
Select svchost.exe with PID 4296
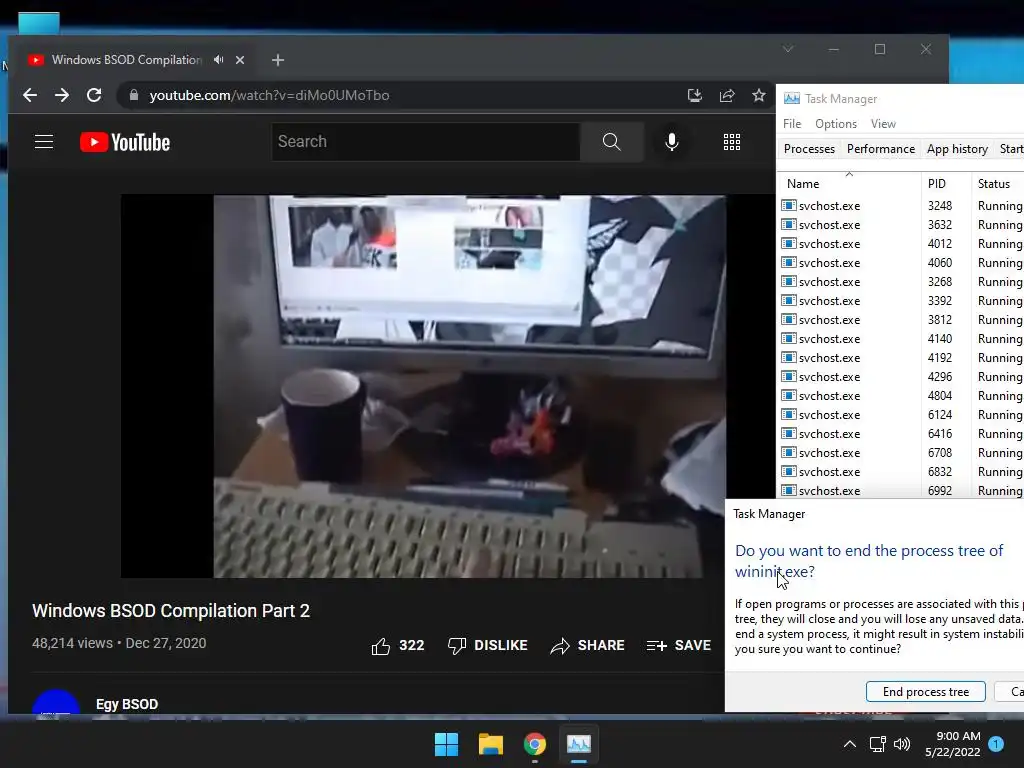tap(901, 376)
